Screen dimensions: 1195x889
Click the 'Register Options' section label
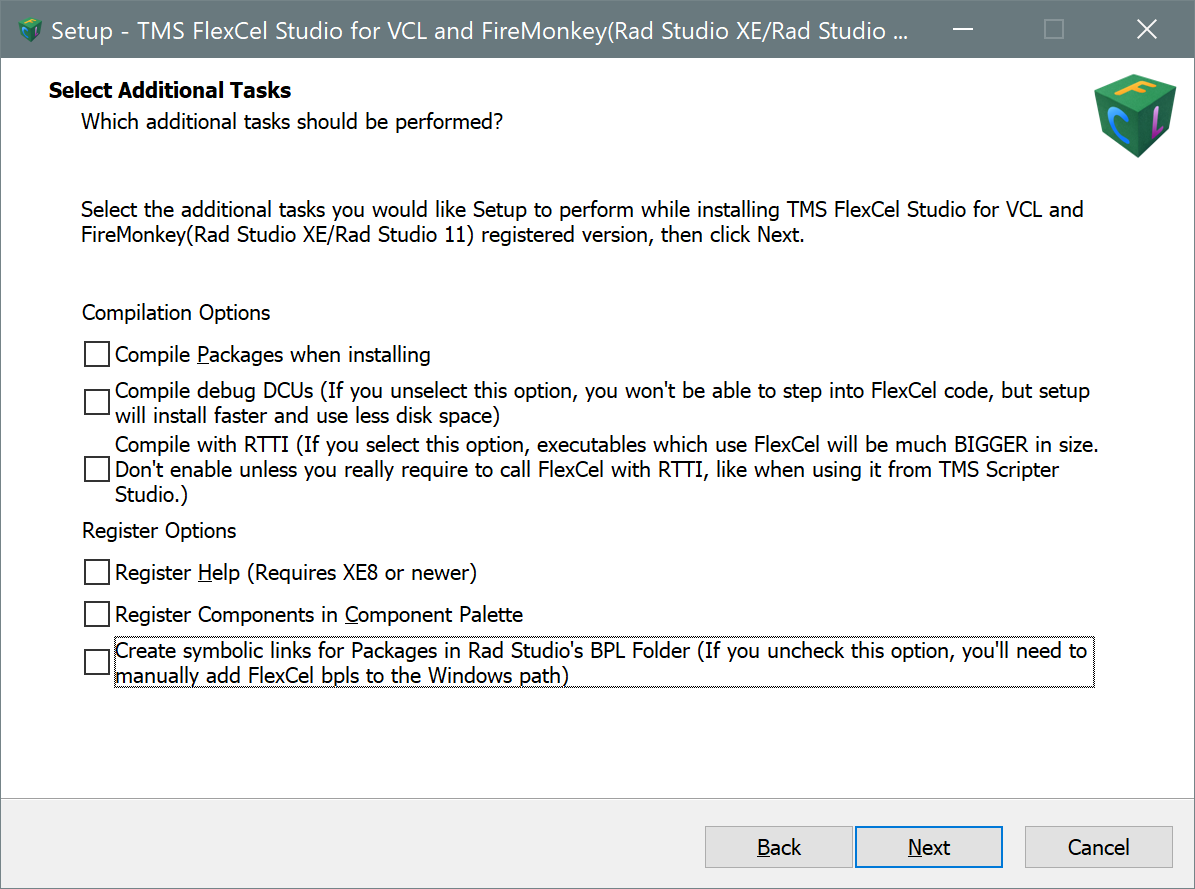[x=159, y=531]
